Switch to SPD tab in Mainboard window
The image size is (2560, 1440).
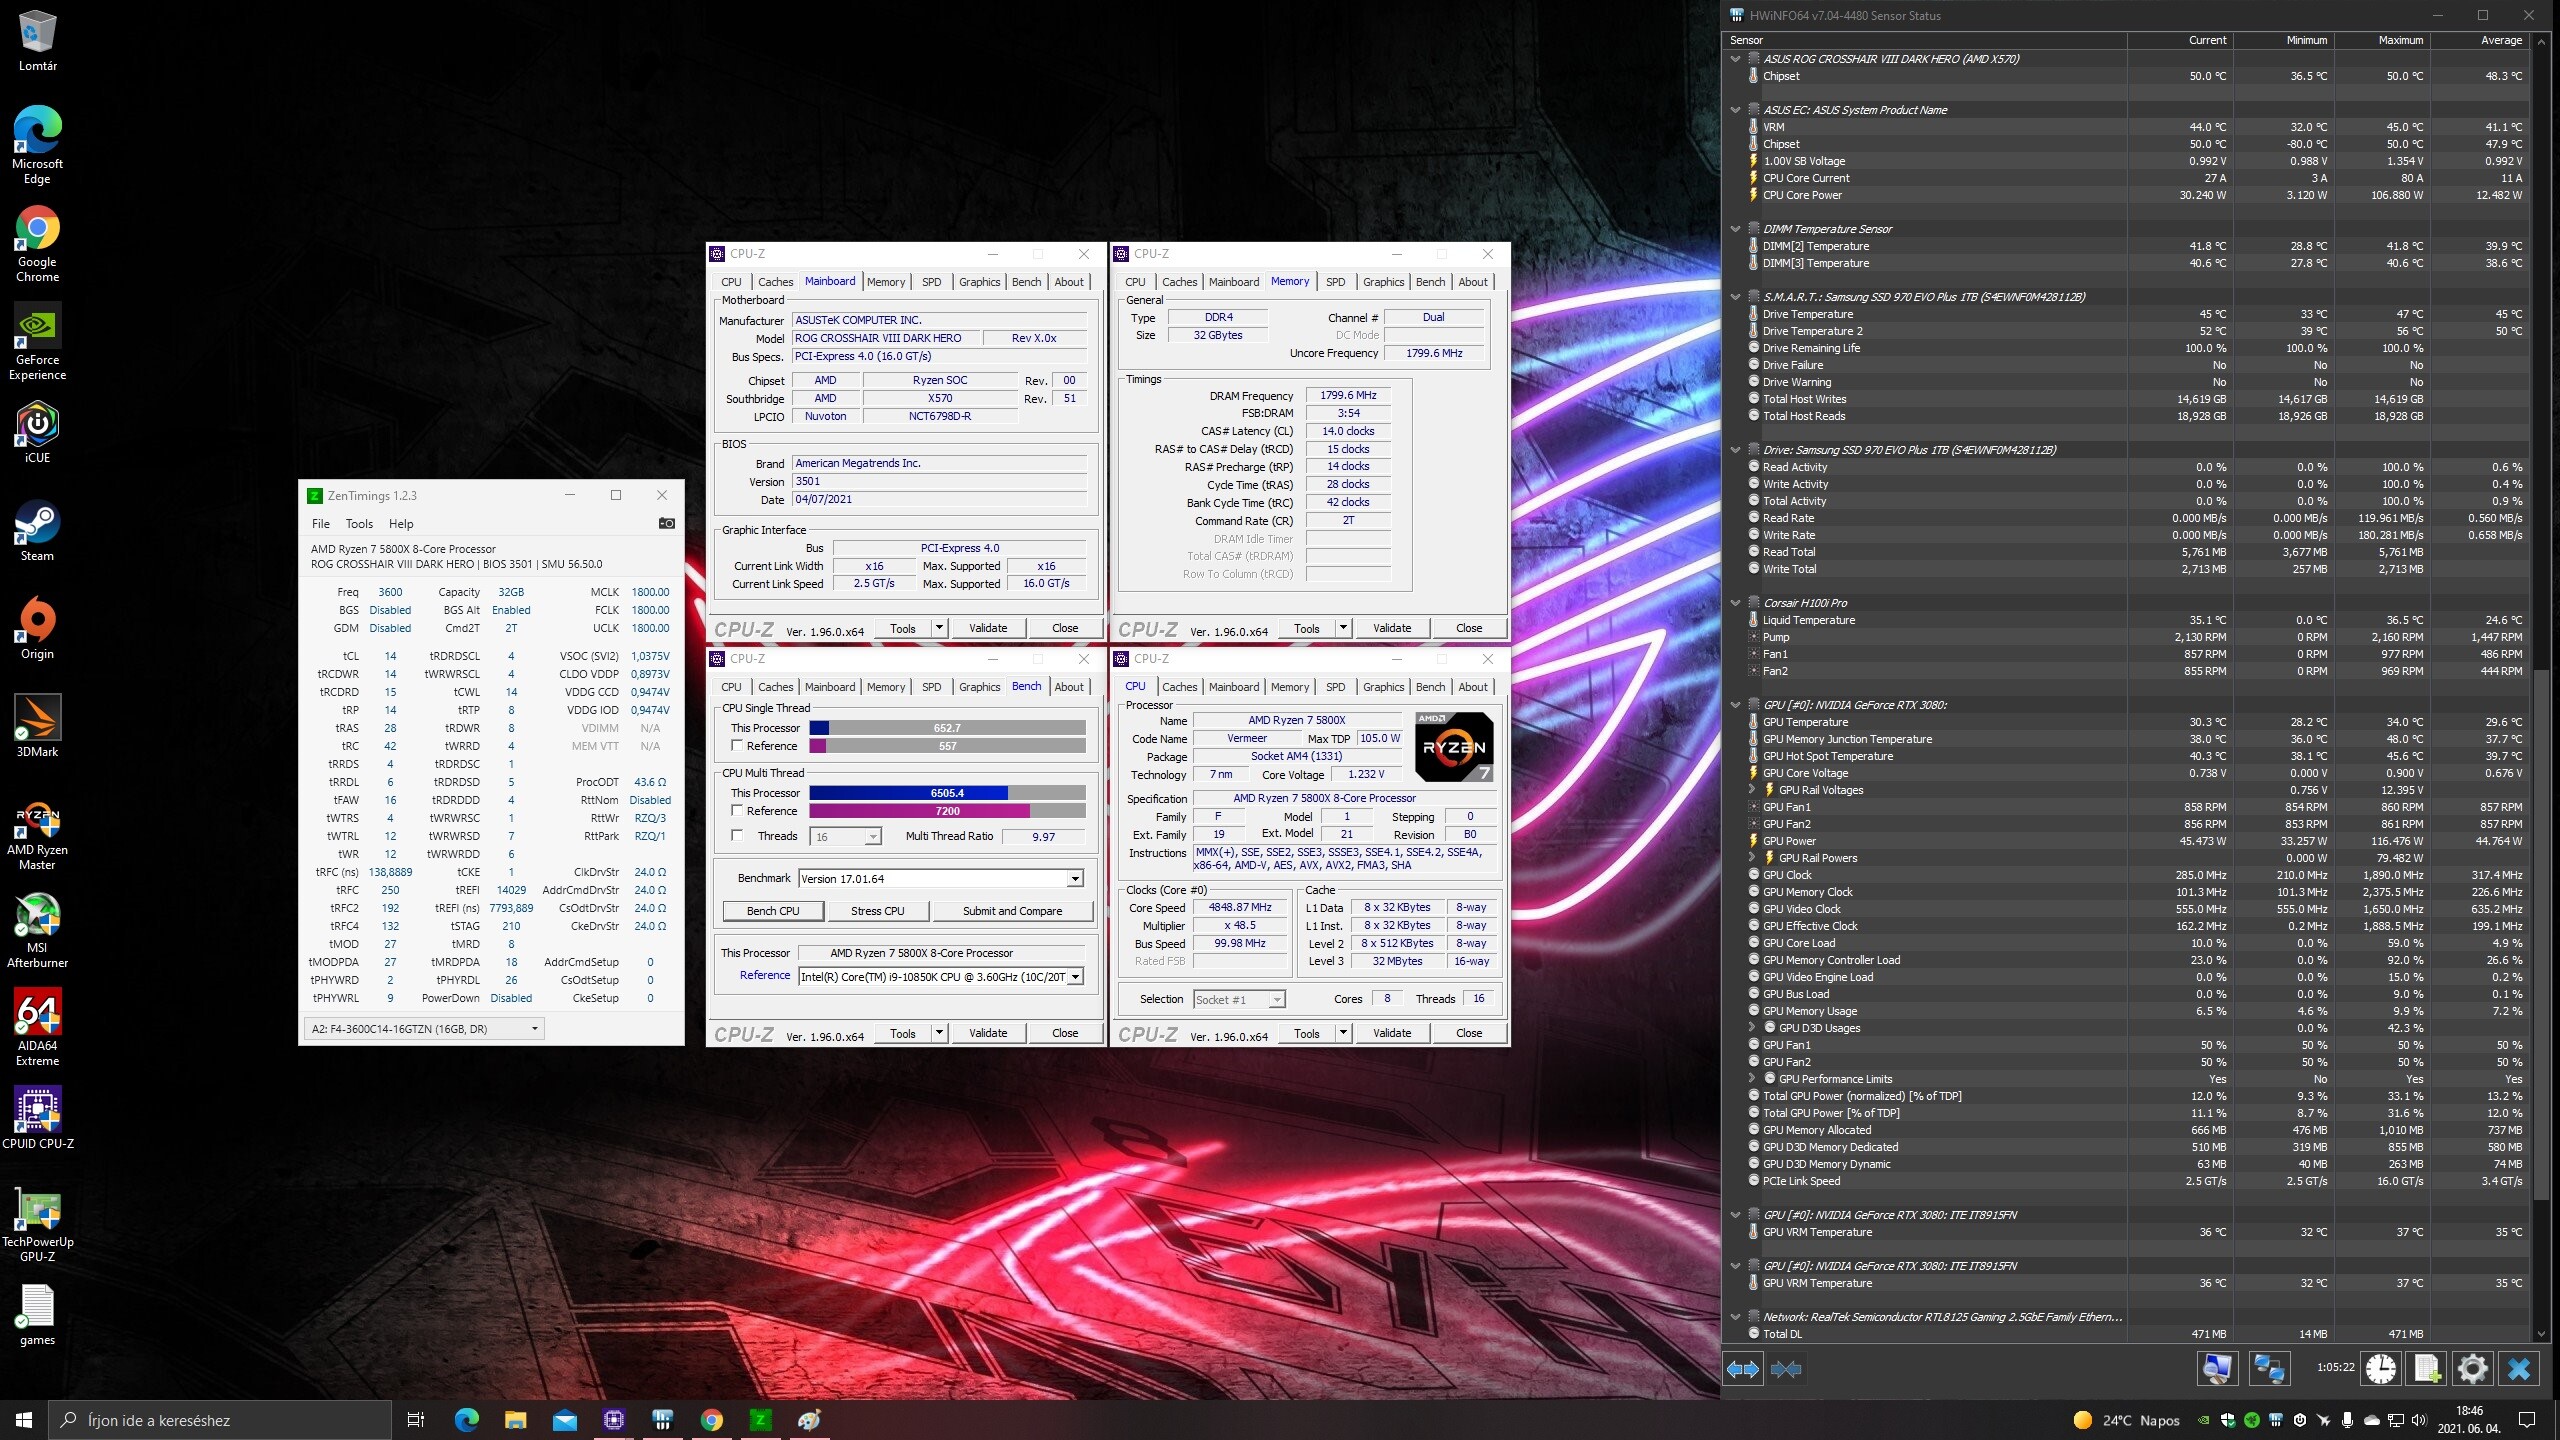pyautogui.click(x=932, y=282)
